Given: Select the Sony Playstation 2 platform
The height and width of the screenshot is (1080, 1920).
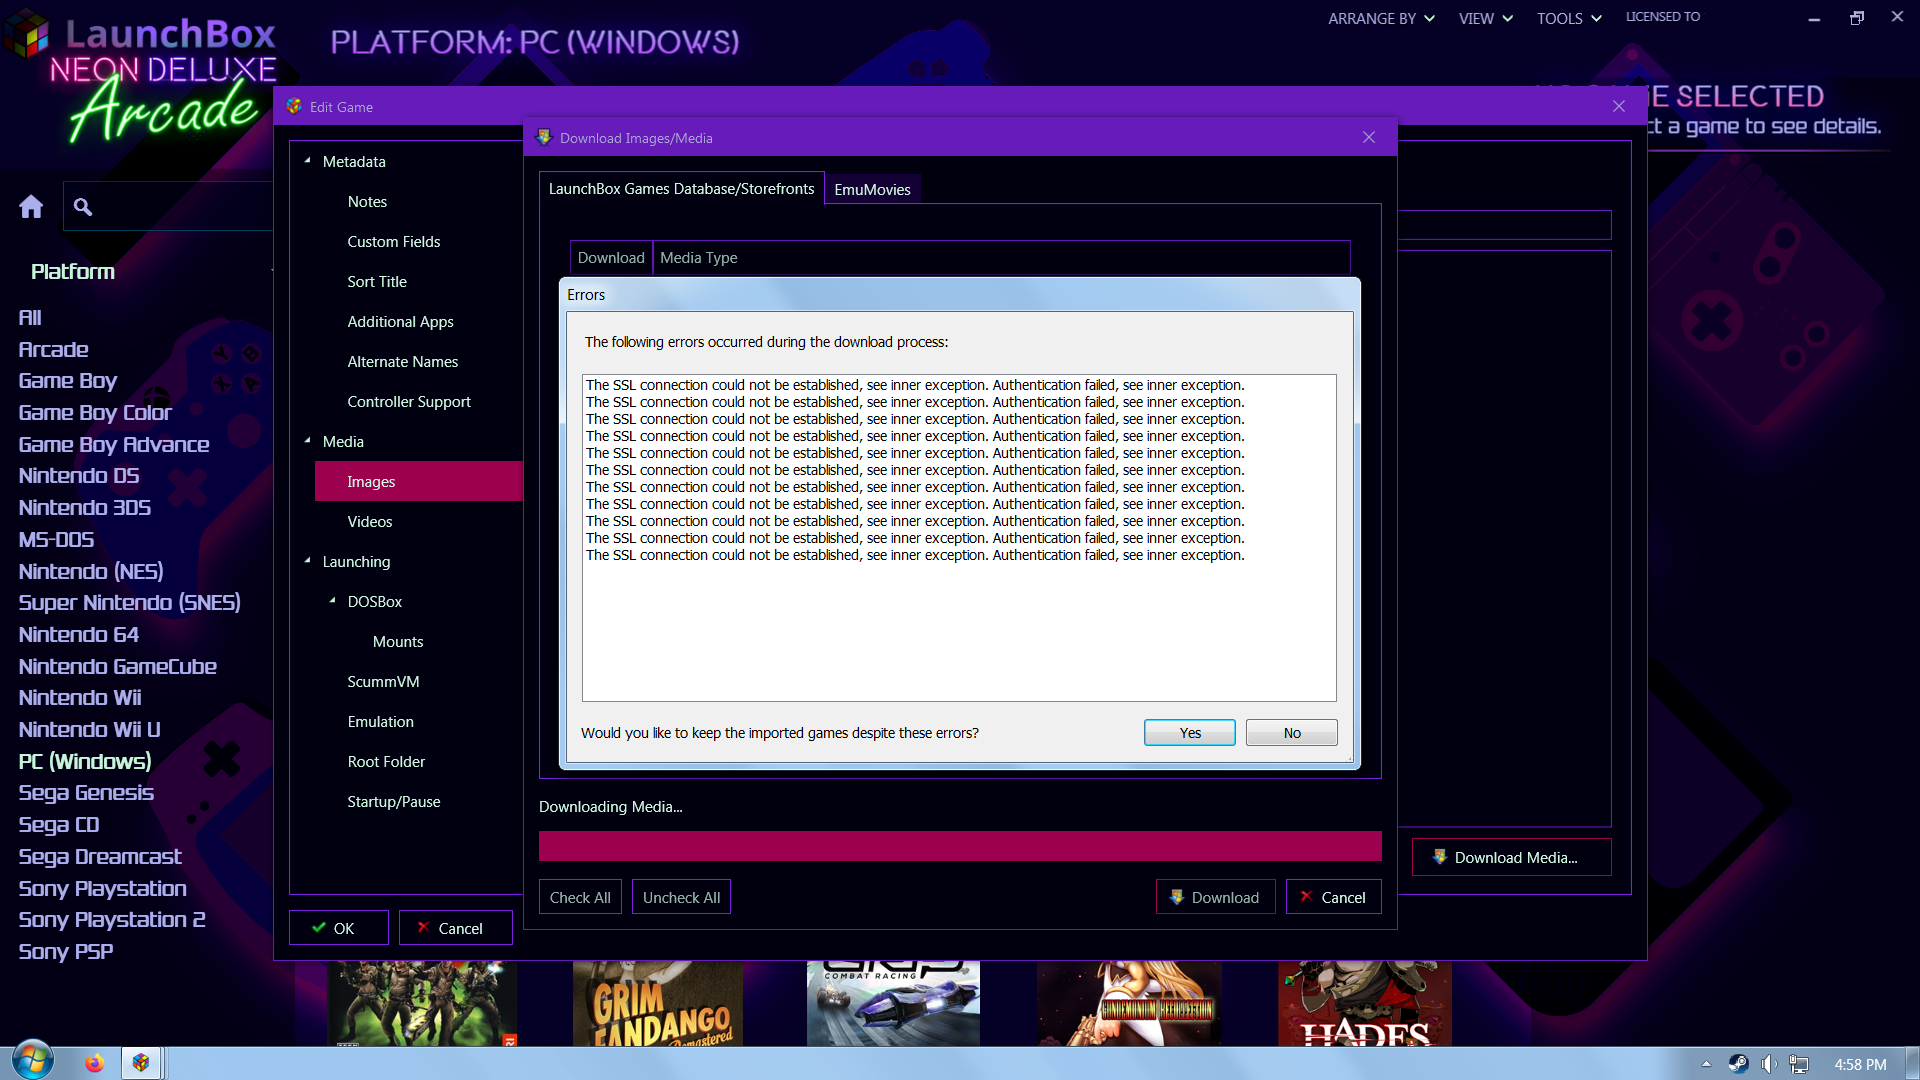Looking at the screenshot, I should point(112,919).
